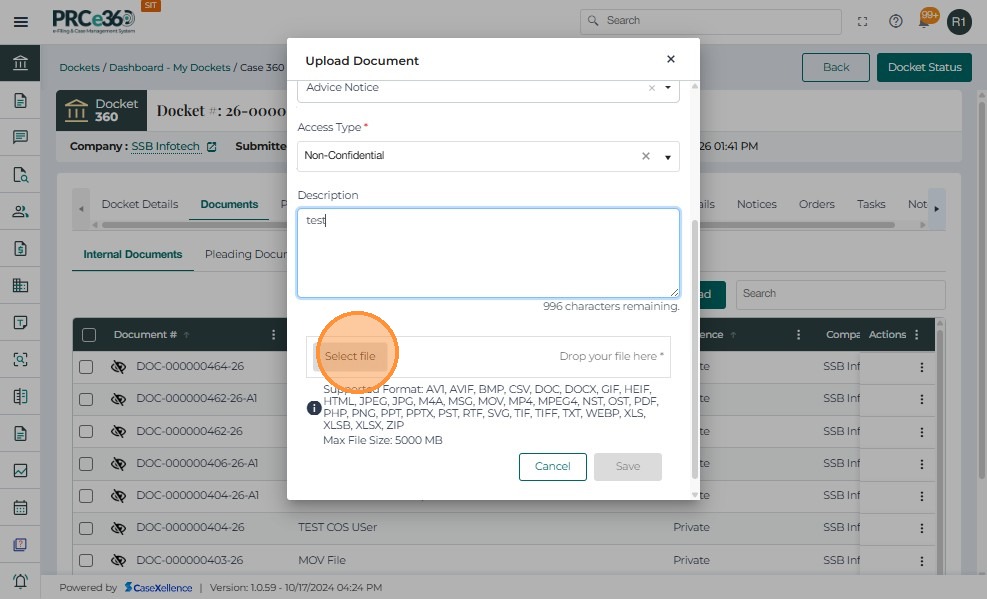Screen dimensions: 987x599
Task: Check the box for DOC-000000406-26-A1
Action: [86, 464]
